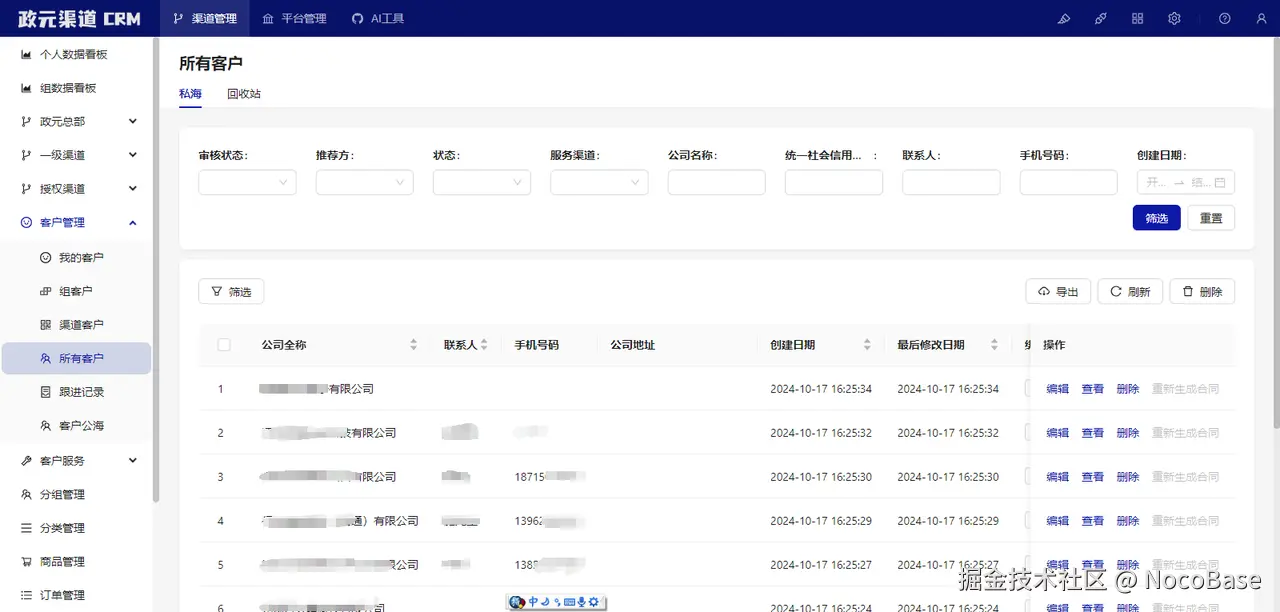This screenshot has width=1280, height=612.
Task: Click the 联系人 filter input field
Action: click(x=951, y=182)
